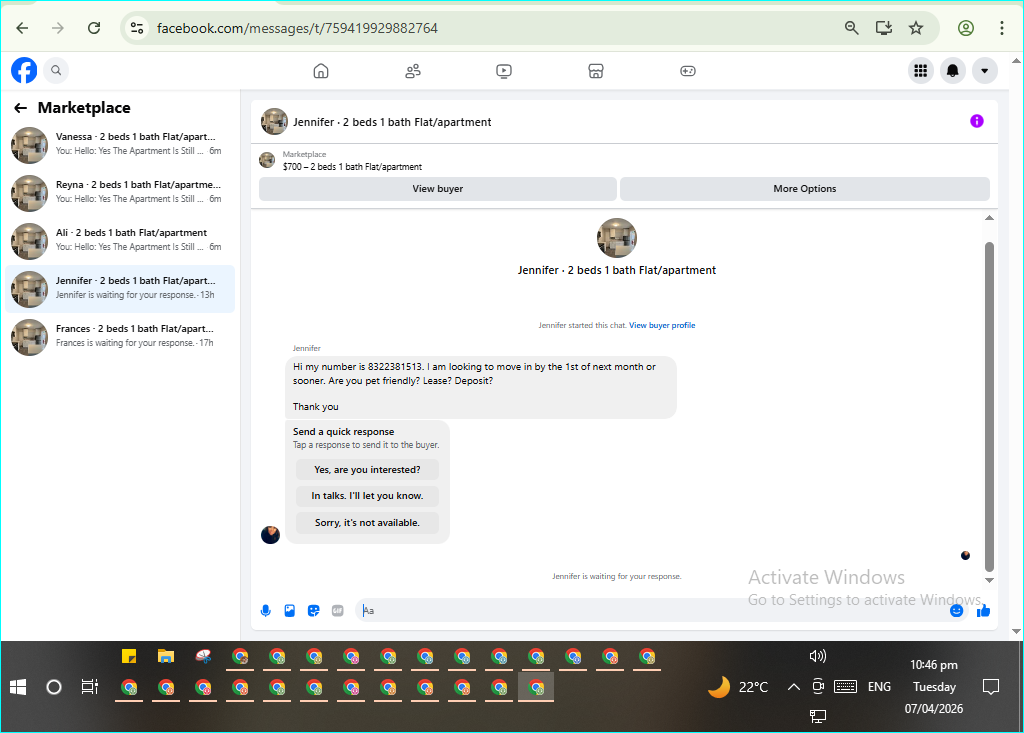This screenshot has width=1024, height=733.
Task: Open the Facebook search icon
Action: [x=56, y=71]
